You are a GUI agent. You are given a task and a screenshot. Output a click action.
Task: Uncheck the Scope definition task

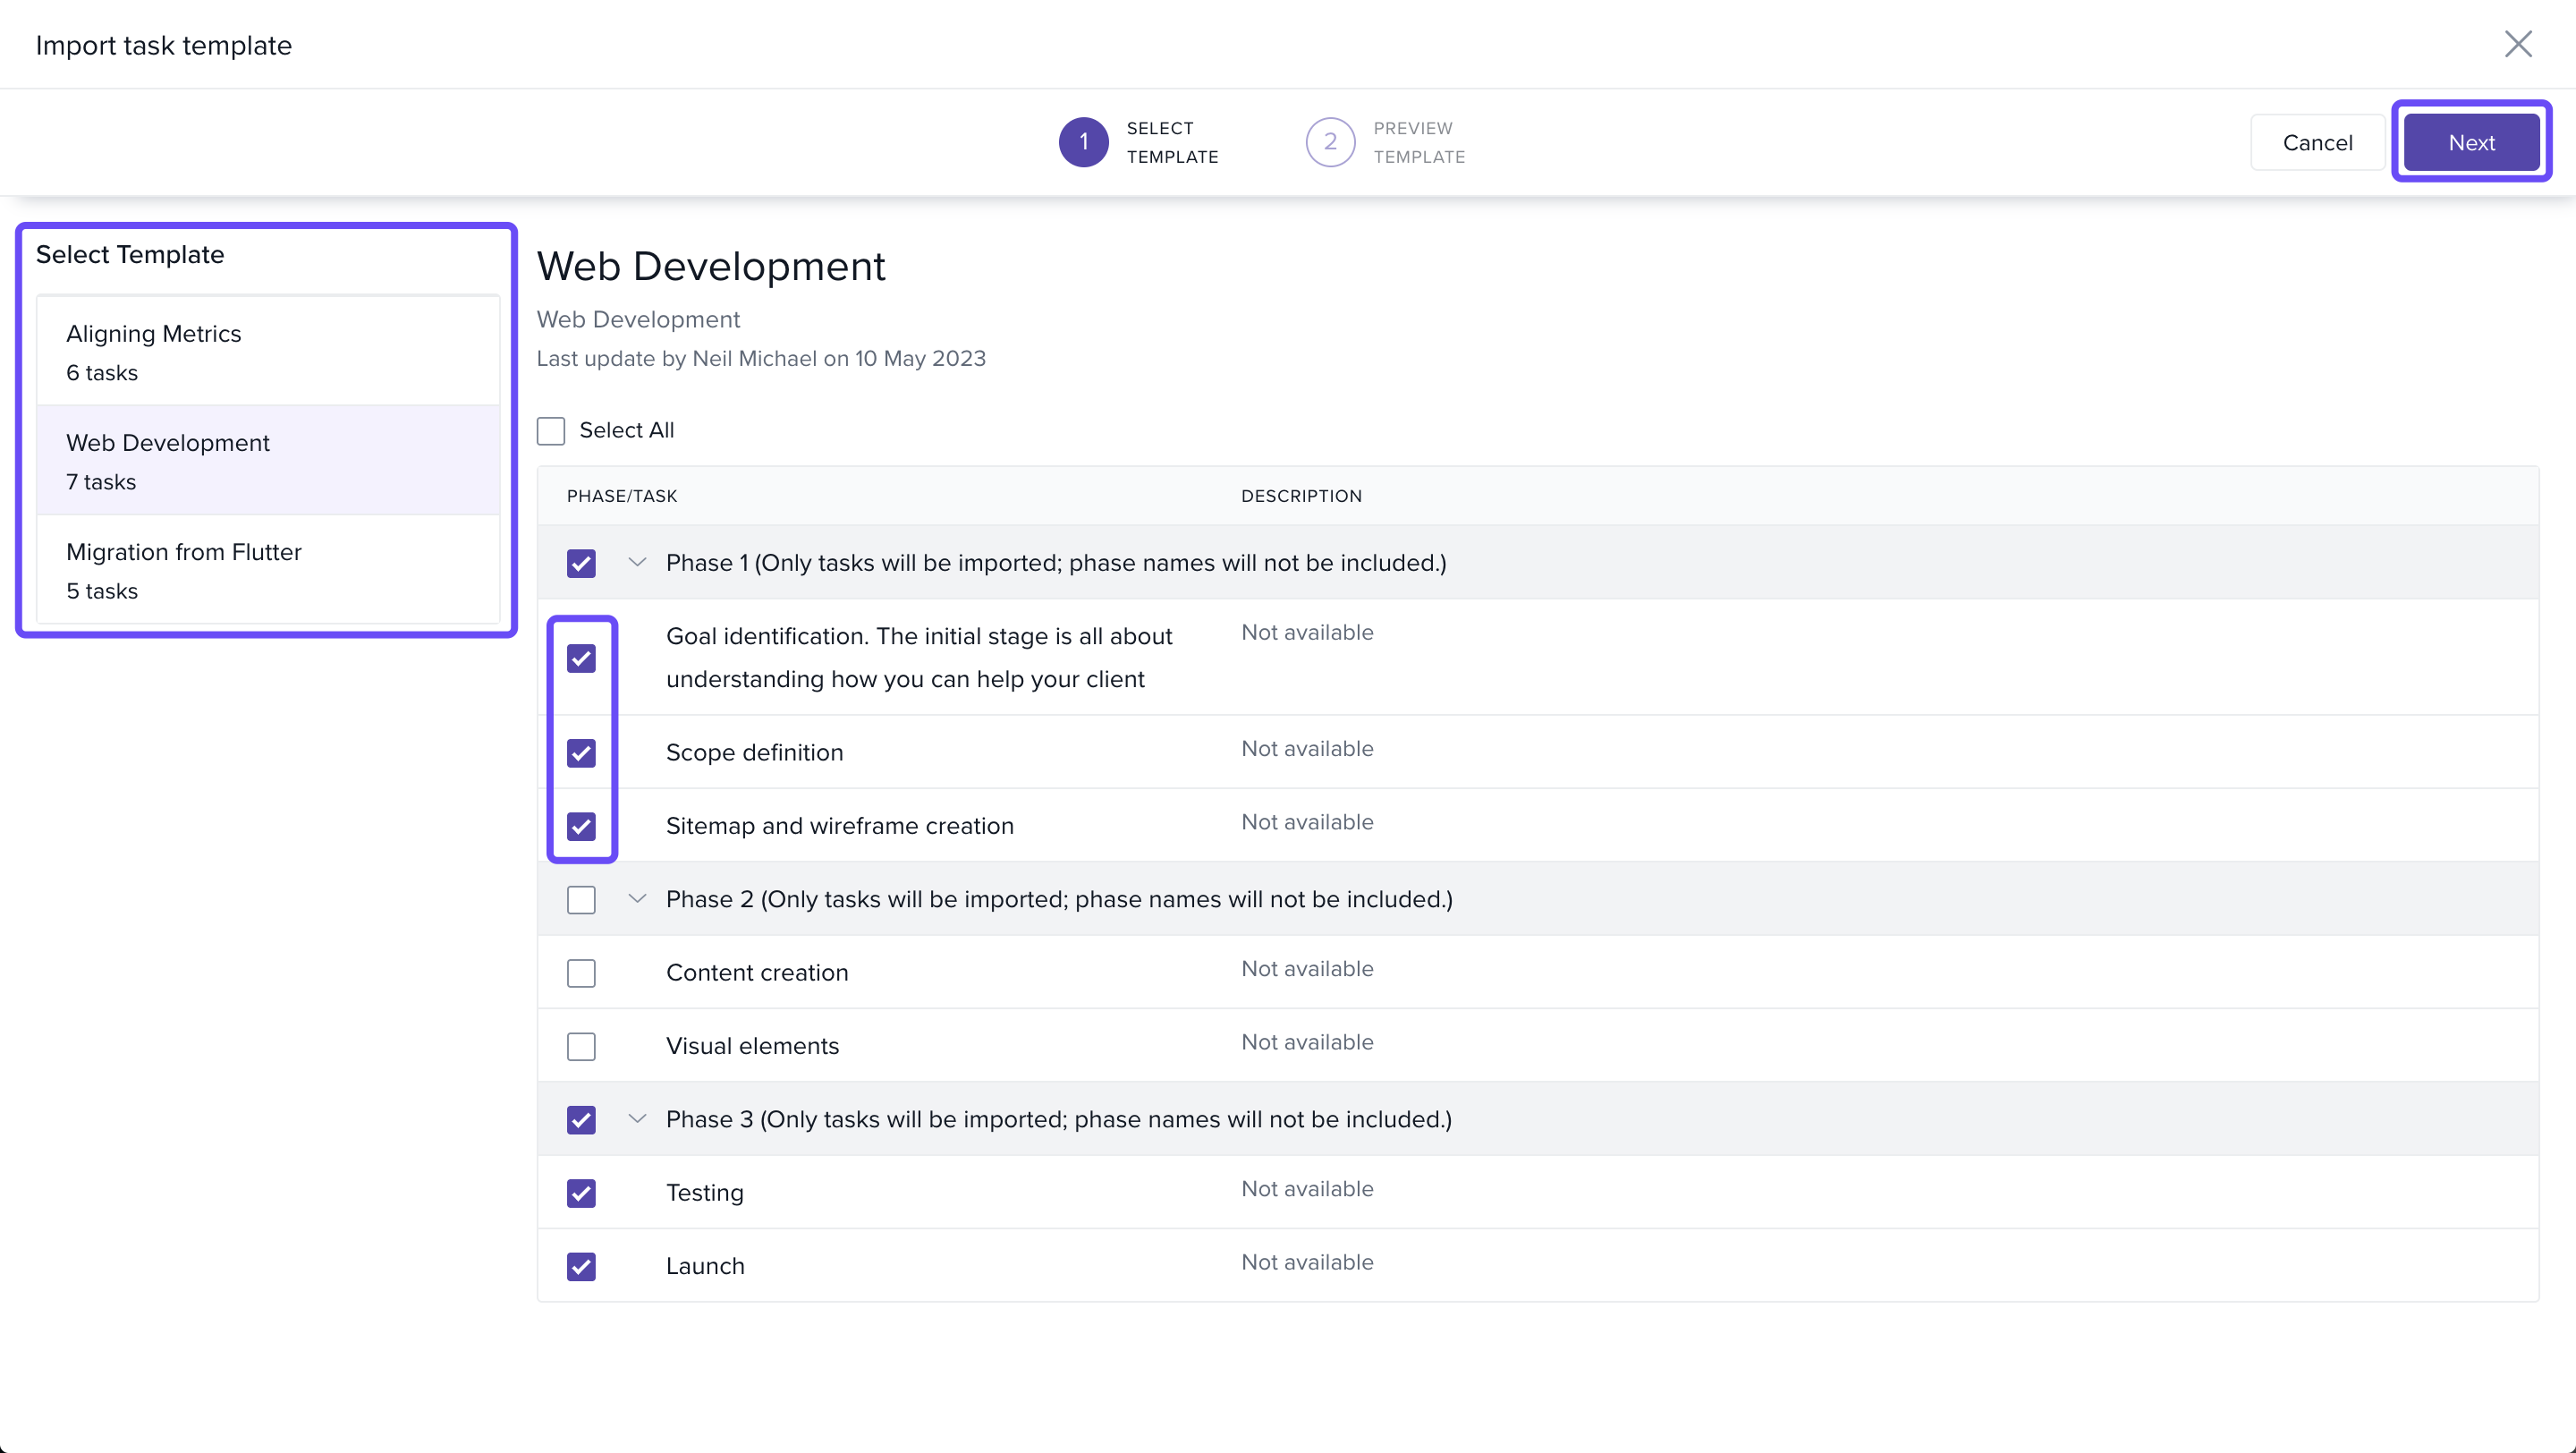tap(581, 753)
